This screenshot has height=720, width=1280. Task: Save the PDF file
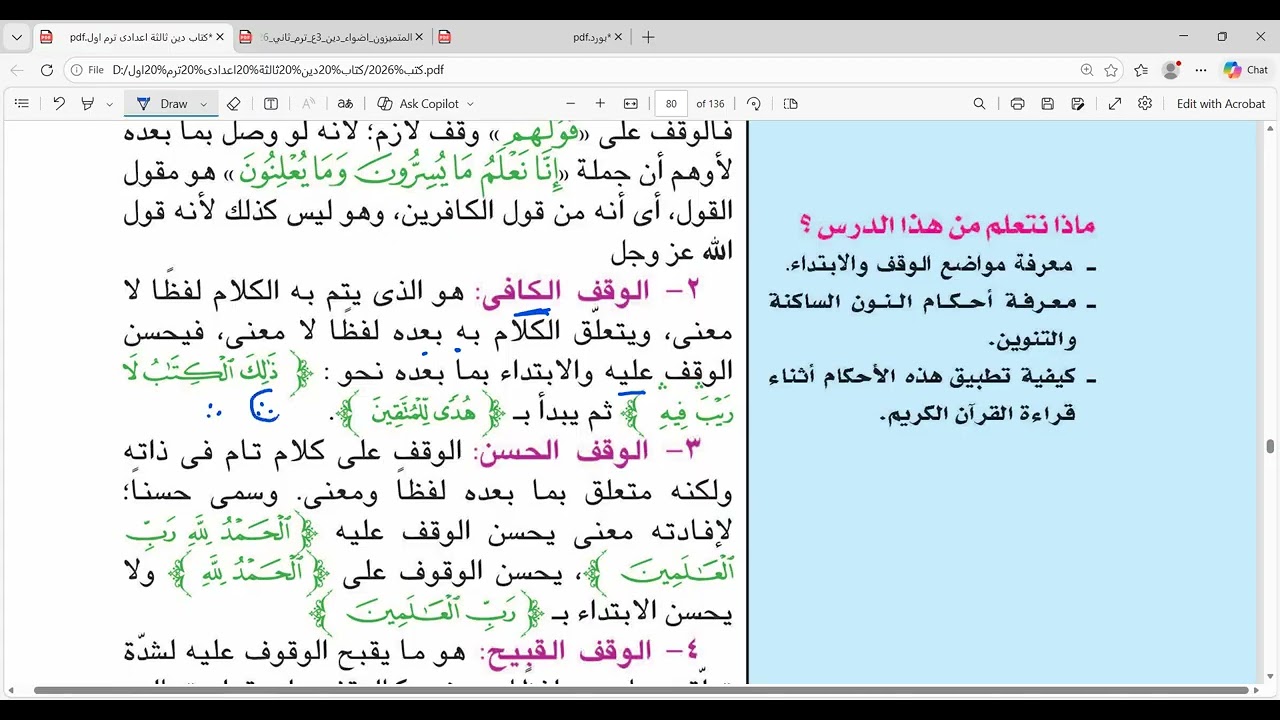point(1047,103)
